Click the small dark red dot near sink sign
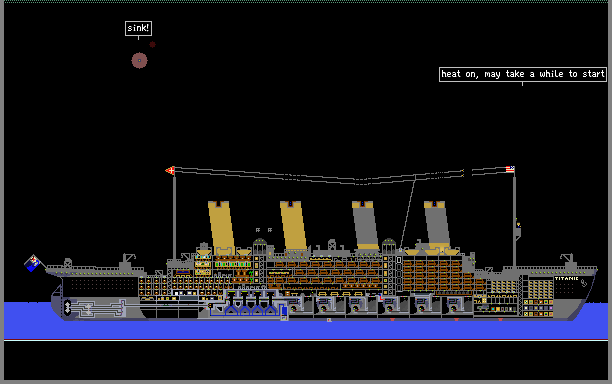Viewport: 612px width, 384px height. click(x=153, y=44)
